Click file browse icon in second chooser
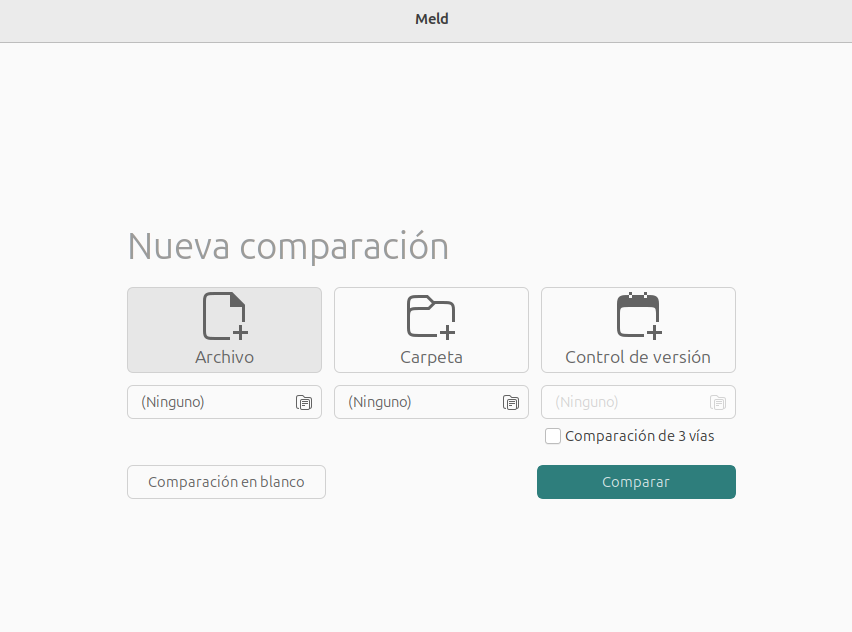 [511, 403]
